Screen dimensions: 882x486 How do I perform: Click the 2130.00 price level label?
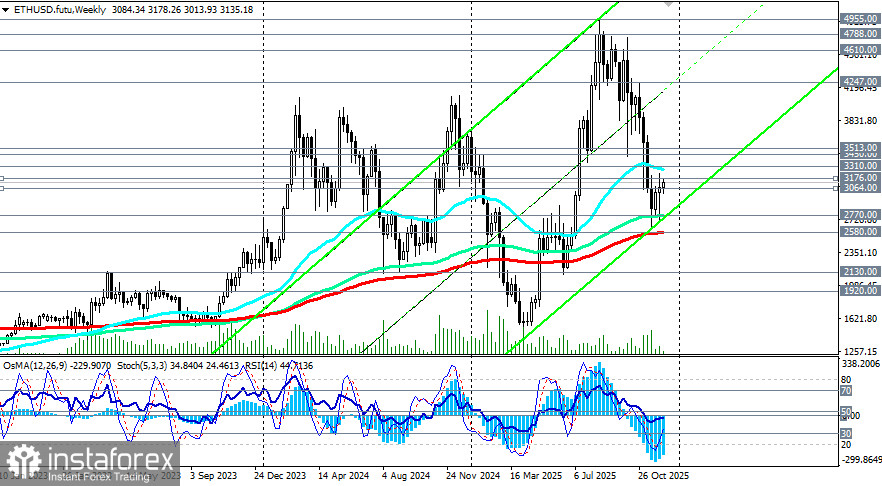tap(859, 271)
